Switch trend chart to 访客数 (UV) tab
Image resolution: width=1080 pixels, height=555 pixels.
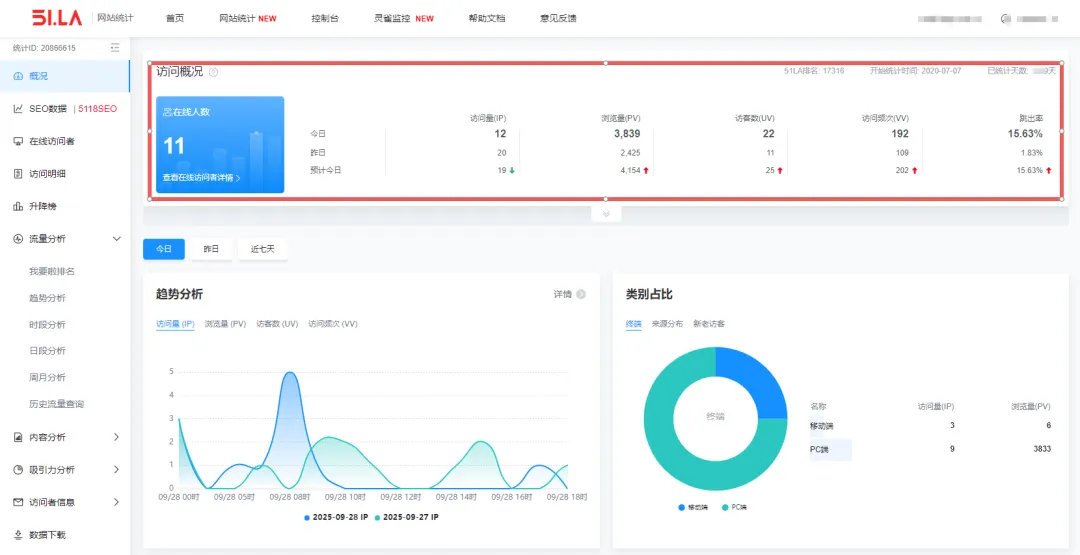pyautogui.click(x=277, y=324)
